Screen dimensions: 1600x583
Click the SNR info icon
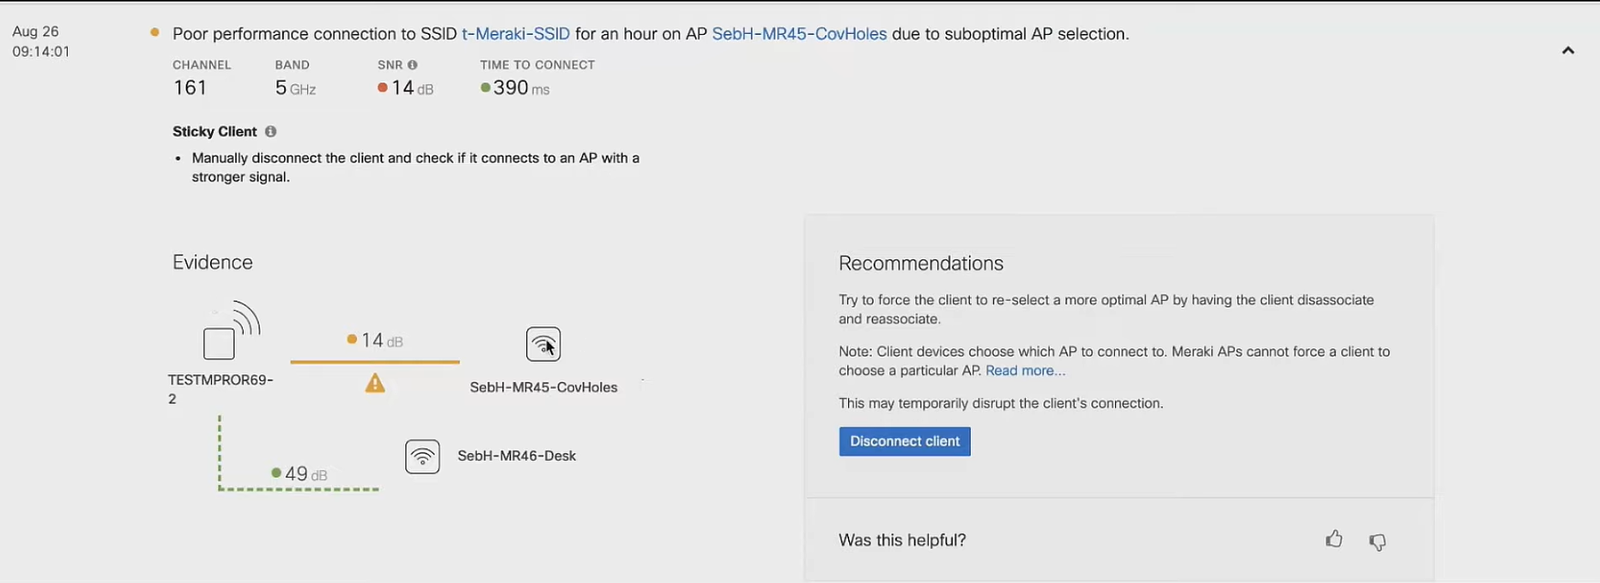[412, 65]
